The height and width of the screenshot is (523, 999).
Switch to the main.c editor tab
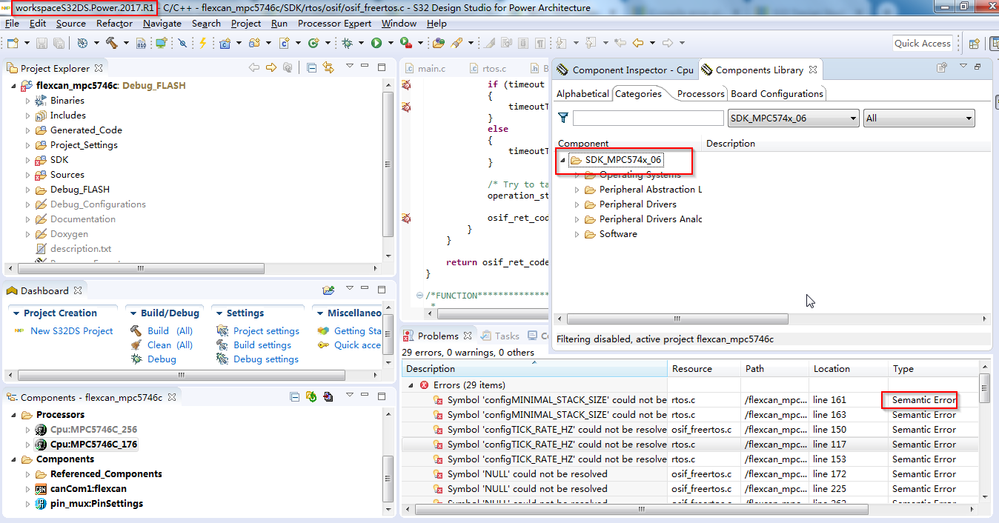[425, 68]
